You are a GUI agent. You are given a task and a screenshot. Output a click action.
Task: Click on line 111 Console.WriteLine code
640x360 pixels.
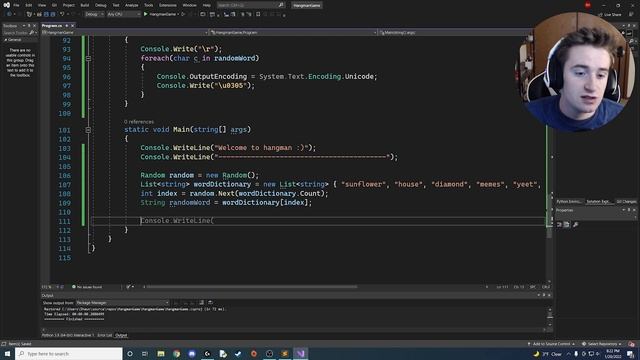click(177, 221)
